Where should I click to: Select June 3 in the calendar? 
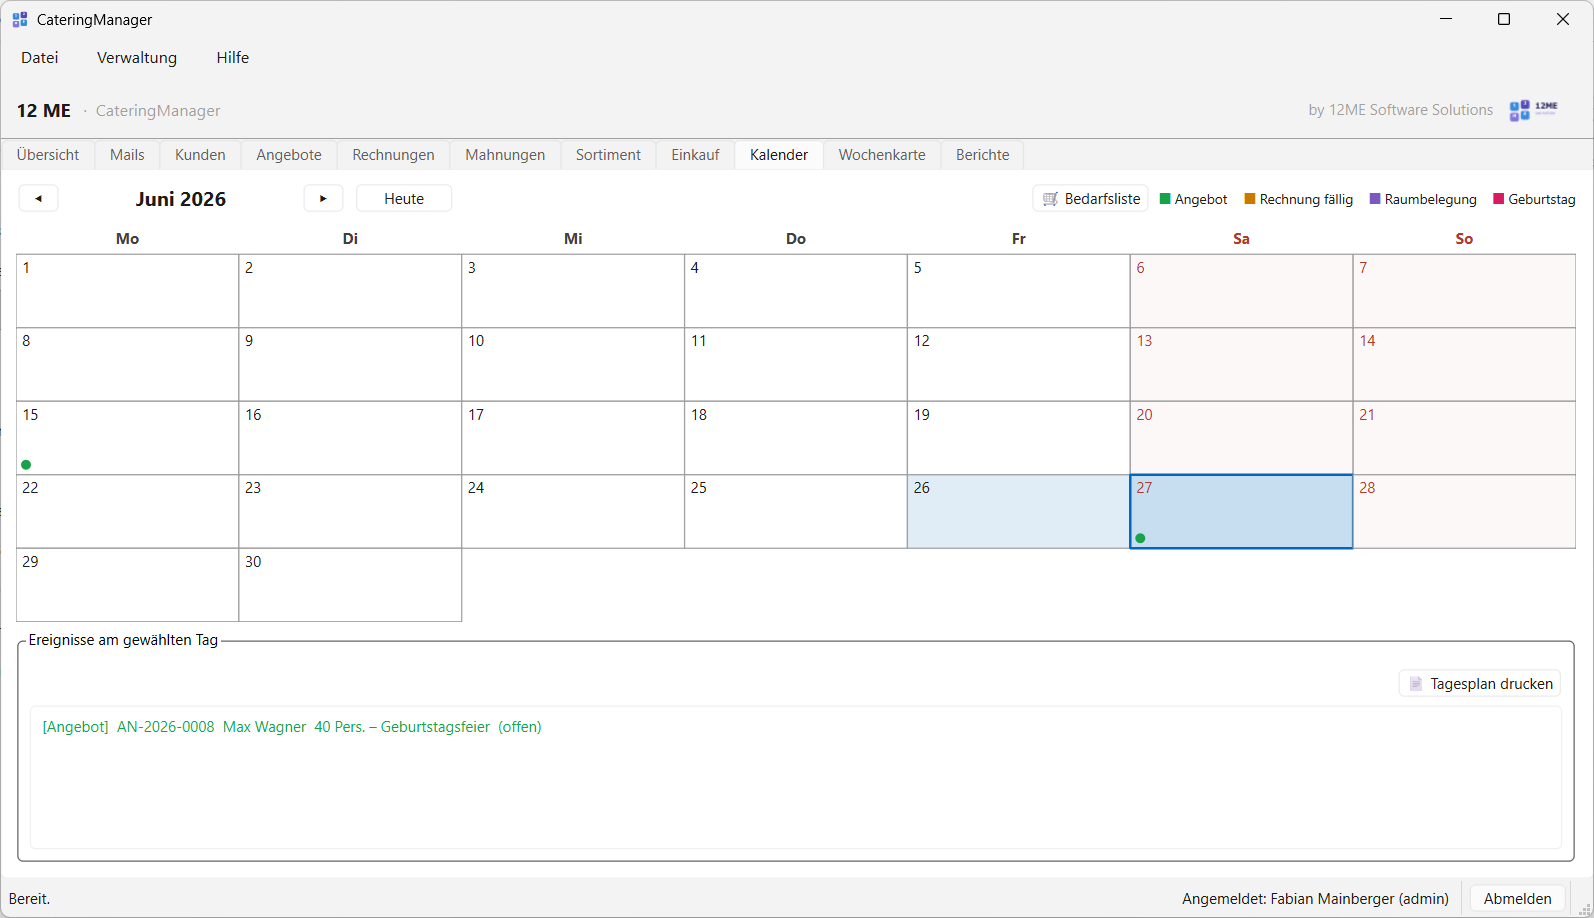[573, 291]
